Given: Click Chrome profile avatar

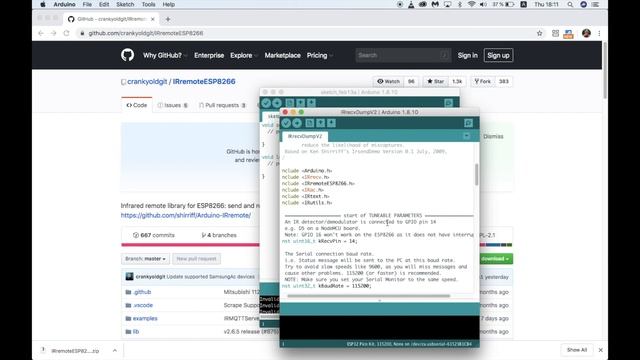Looking at the screenshot, I should pos(587,33).
